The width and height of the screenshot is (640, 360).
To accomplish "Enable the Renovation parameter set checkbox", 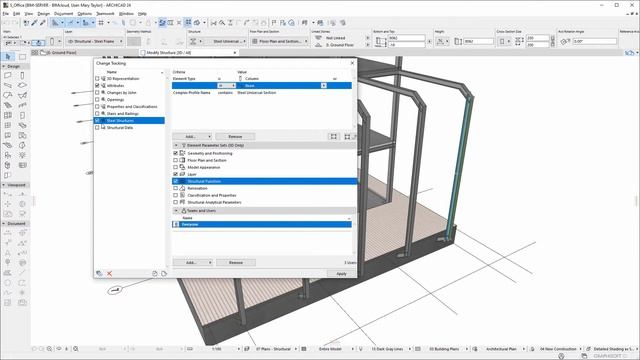I will coord(176,188).
